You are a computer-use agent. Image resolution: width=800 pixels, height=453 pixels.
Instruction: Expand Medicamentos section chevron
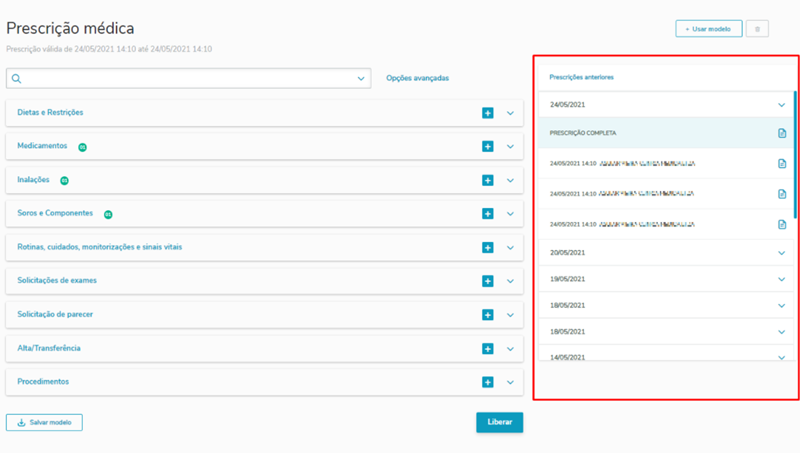[510, 147]
